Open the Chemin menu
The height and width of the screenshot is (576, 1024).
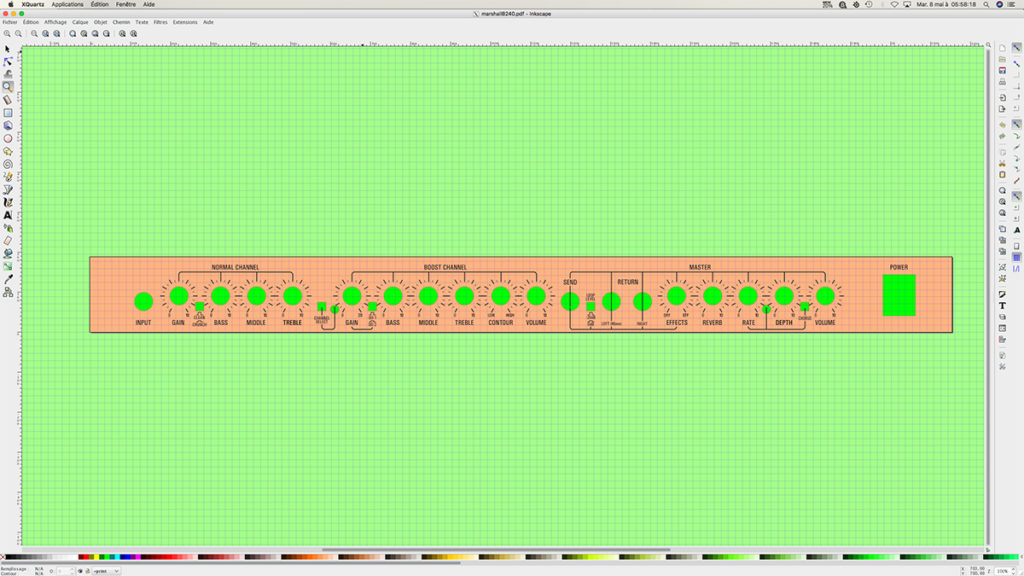[x=121, y=22]
